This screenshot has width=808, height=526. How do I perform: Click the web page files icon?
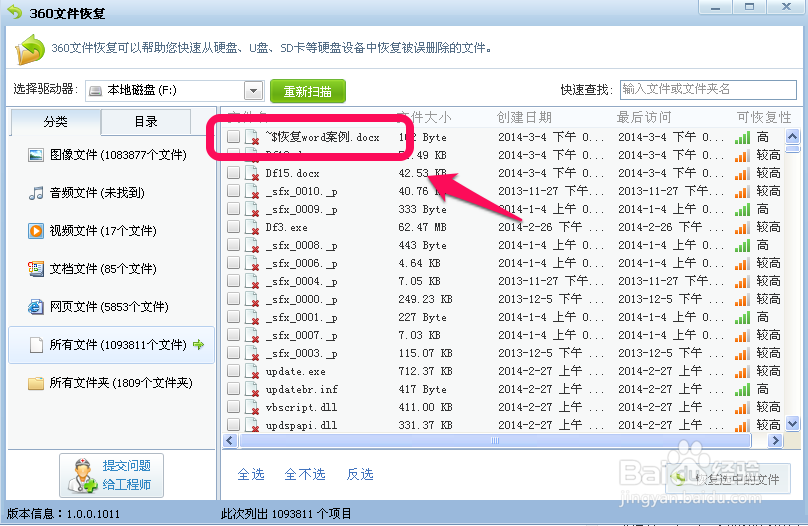(x=36, y=307)
